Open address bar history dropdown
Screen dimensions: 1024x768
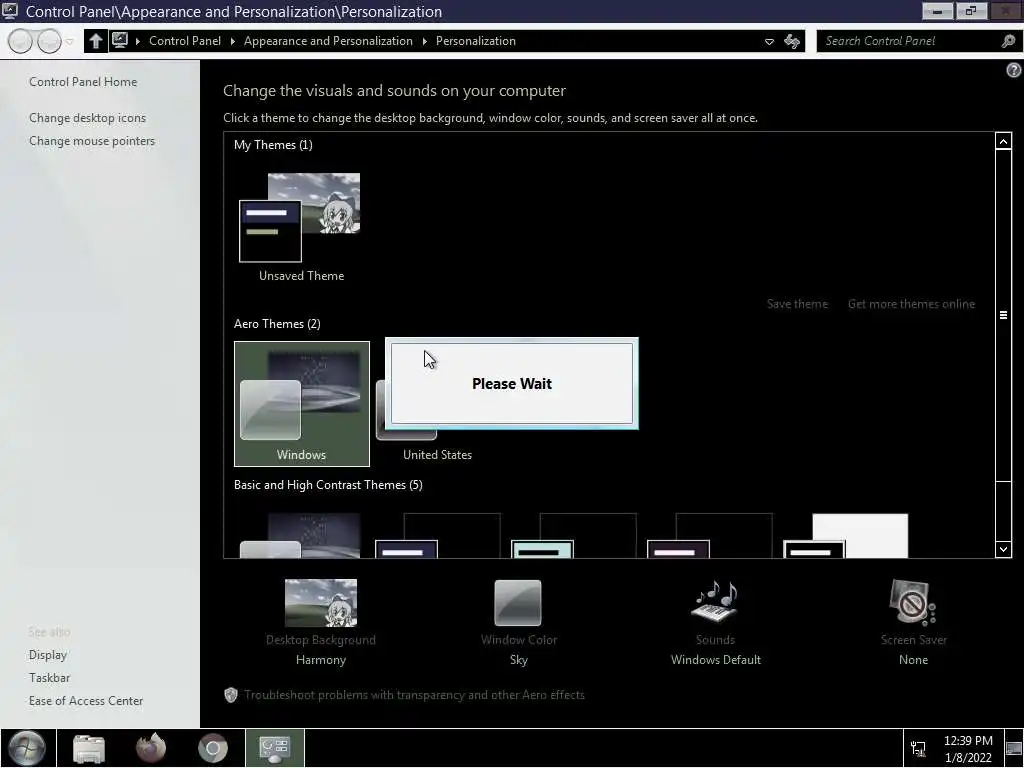769,41
